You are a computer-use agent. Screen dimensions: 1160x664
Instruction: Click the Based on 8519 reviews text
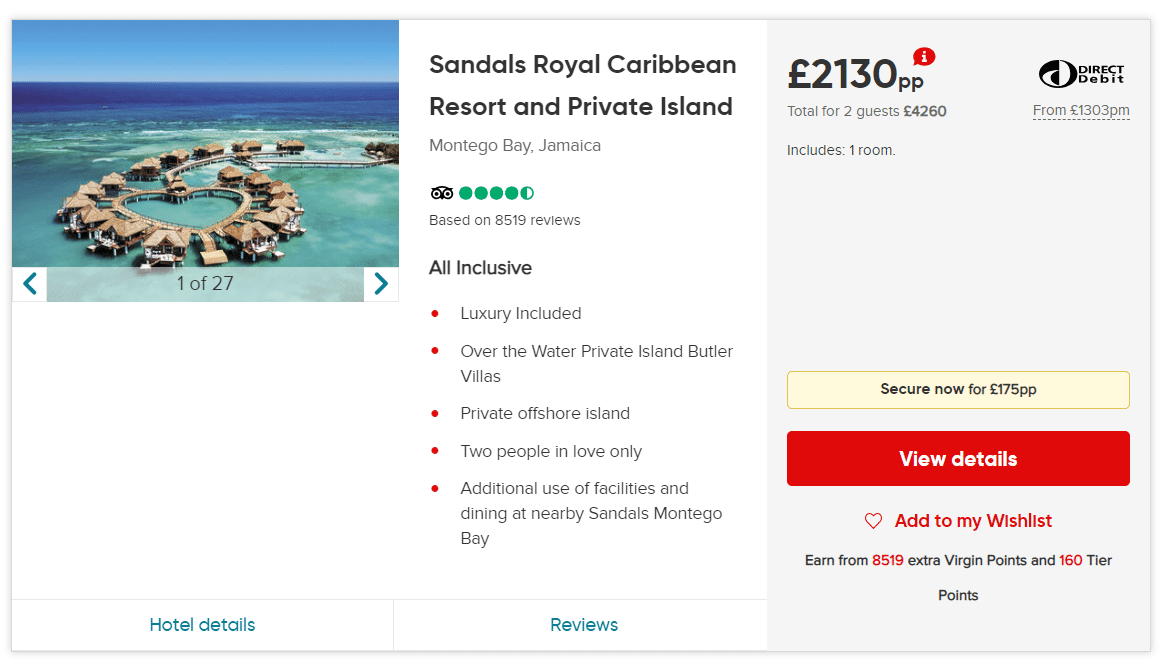(x=504, y=220)
